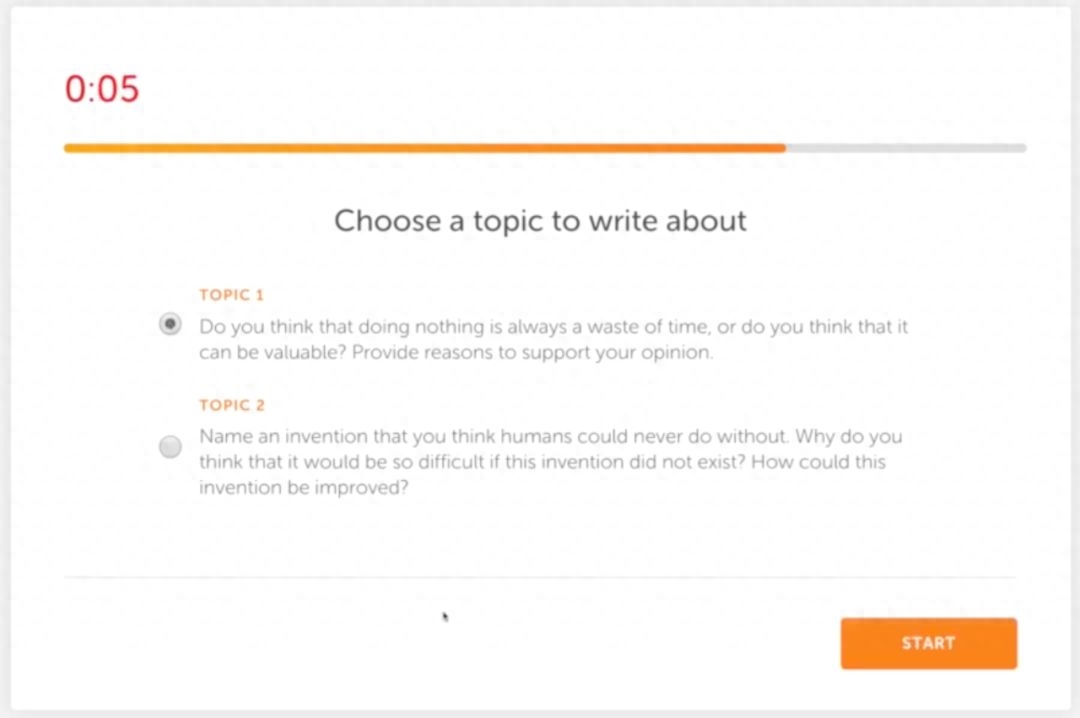Image resolution: width=1080 pixels, height=718 pixels.
Task: Click the gray unfilled part of progress bar
Action: [x=906, y=147]
